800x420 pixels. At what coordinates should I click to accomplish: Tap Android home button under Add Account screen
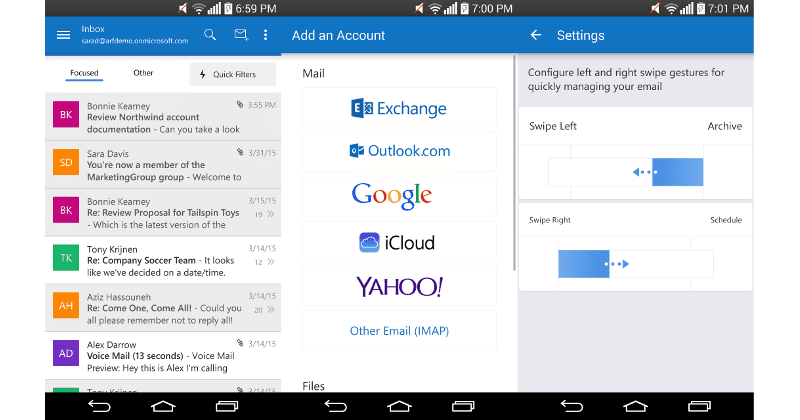(399, 406)
